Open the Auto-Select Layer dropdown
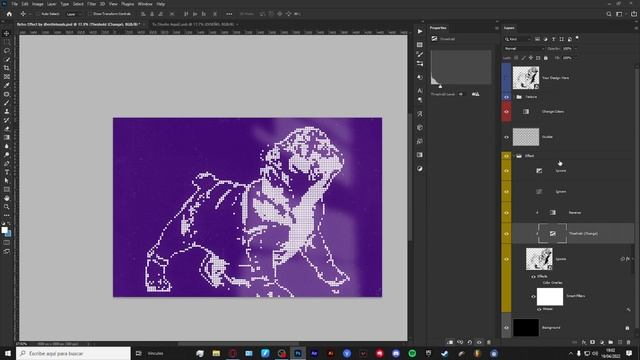 73,14
